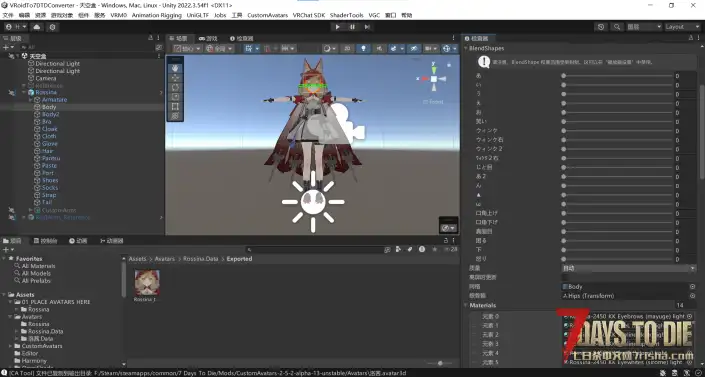
Task: Adjust the 笑い blend shape slider
Action: [x=617, y=121]
